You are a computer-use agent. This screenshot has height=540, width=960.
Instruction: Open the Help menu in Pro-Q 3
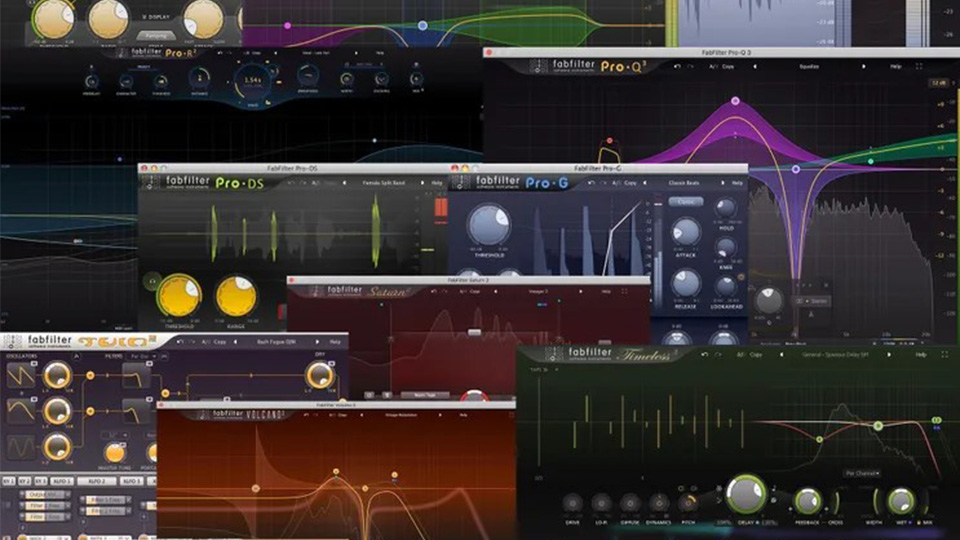coord(895,67)
